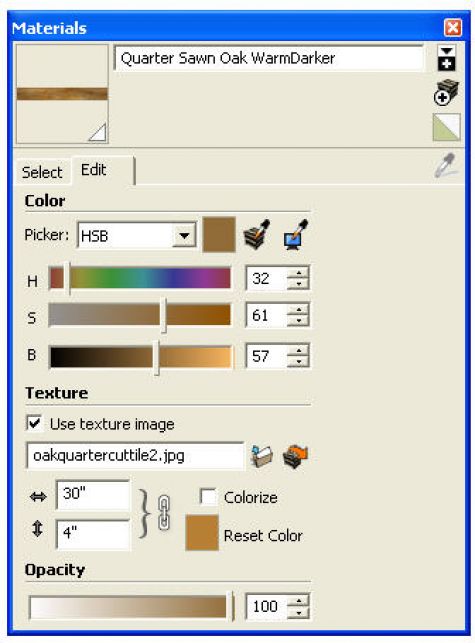This screenshot has width=475, height=643.
Task: Click the Reset Color swatch
Action: click(202, 532)
